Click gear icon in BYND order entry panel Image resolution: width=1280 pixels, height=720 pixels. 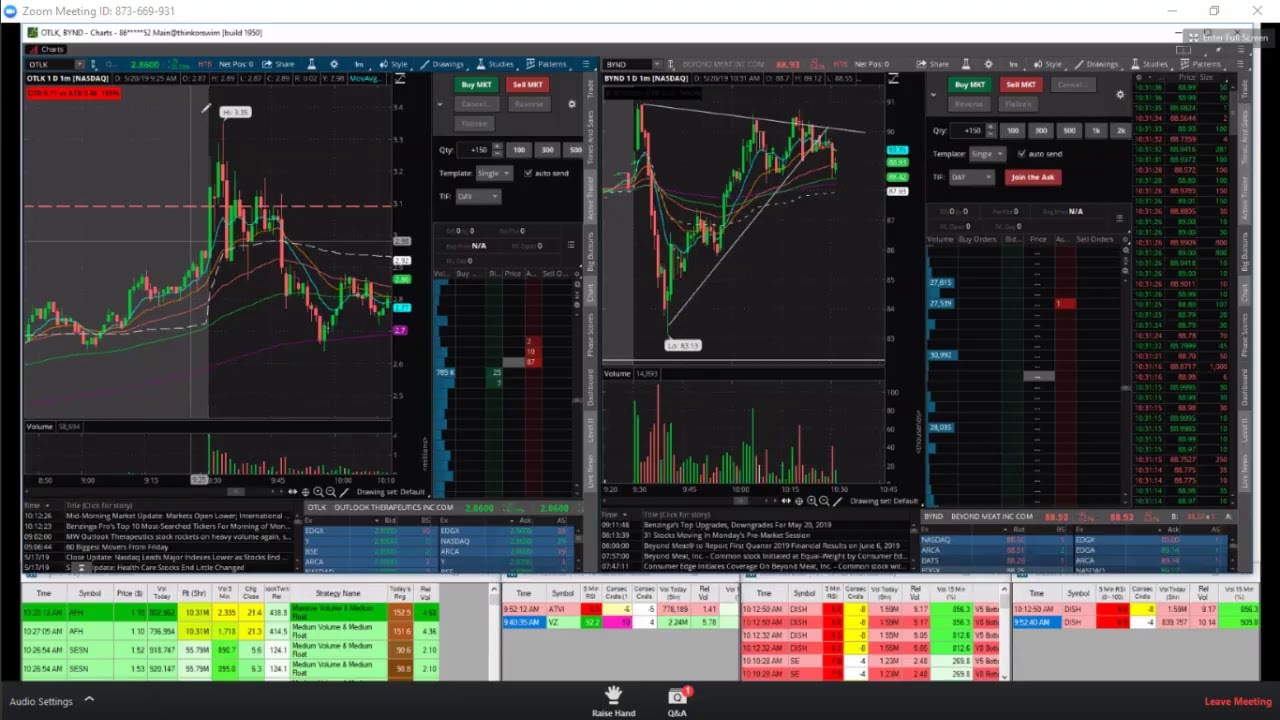(x=1120, y=95)
